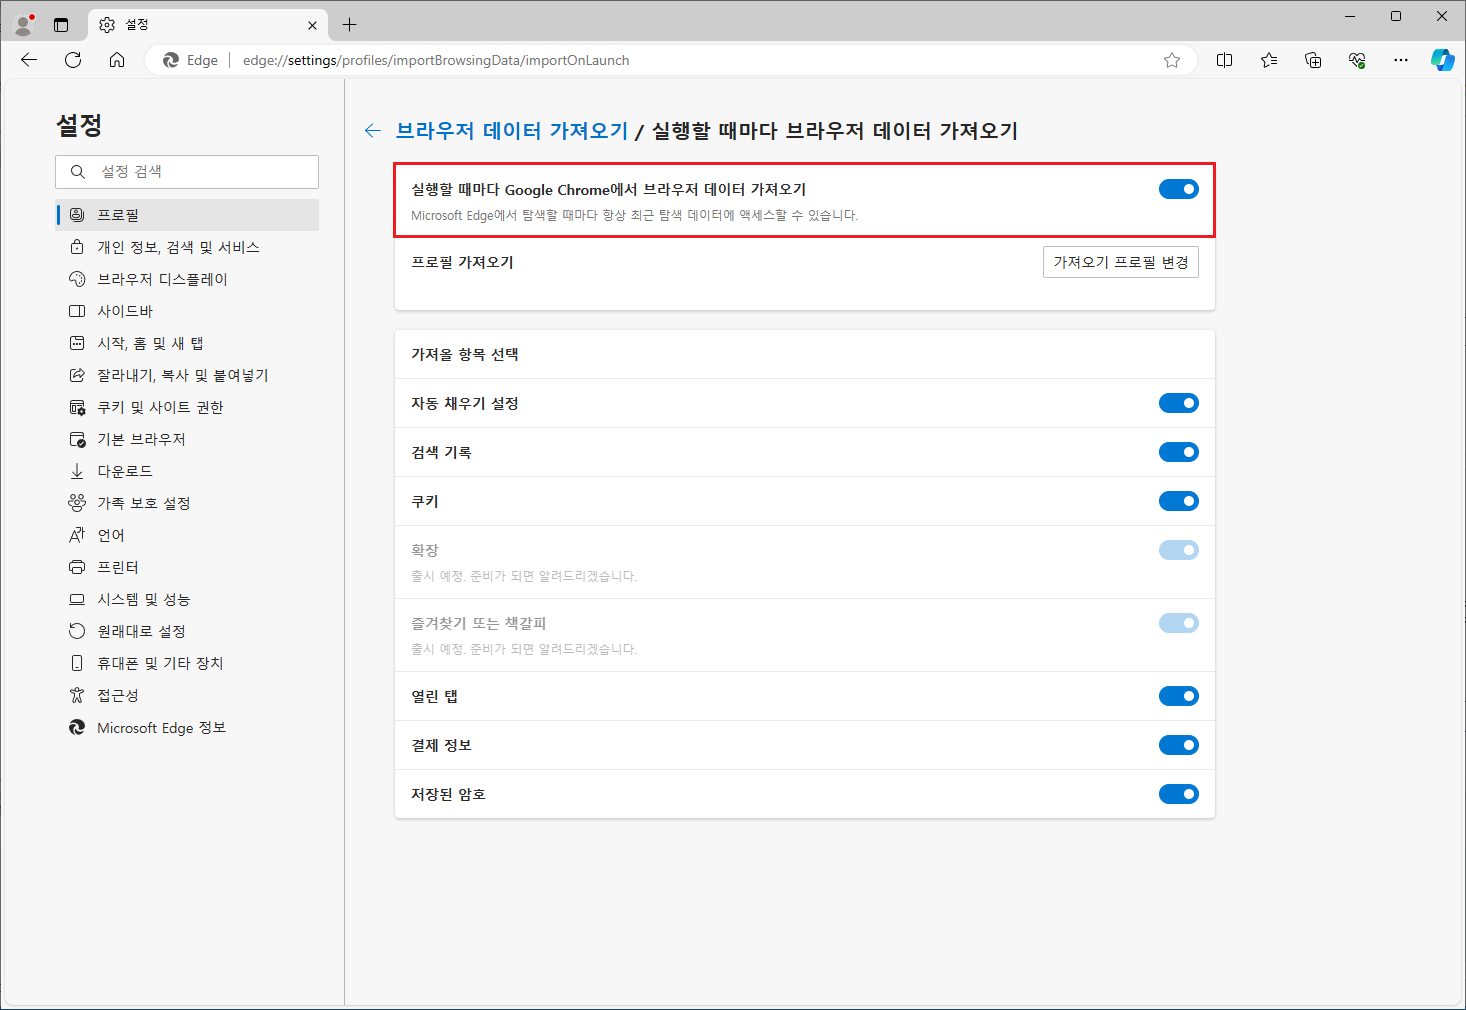Click the browser Back arrow button

tap(29, 60)
